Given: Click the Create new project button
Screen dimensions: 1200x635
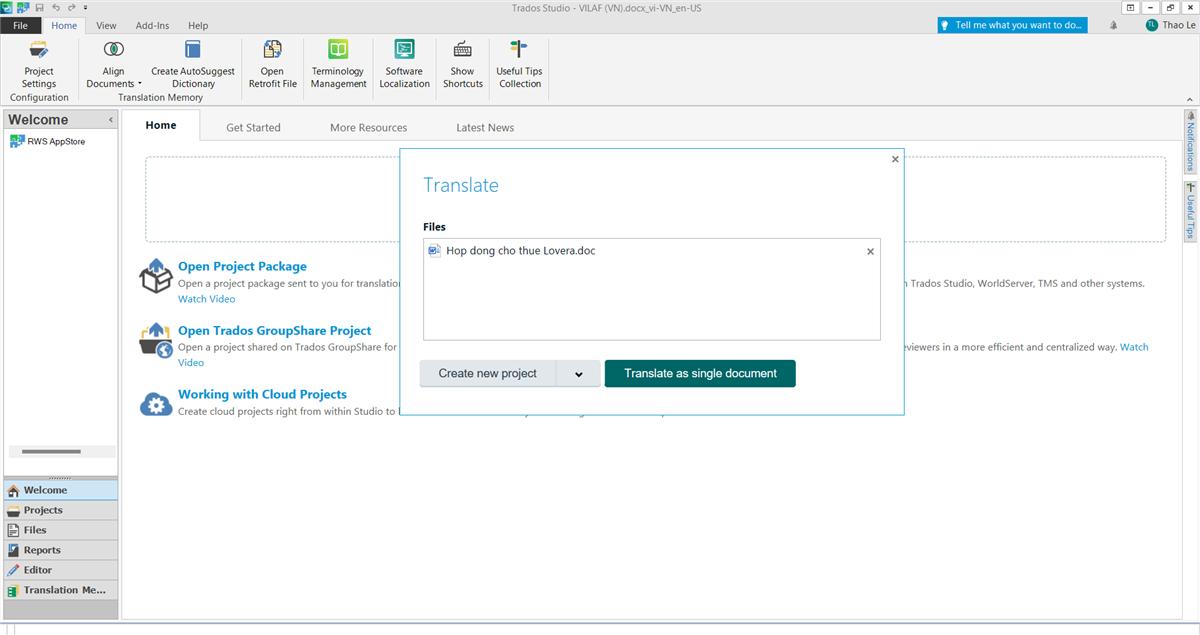Looking at the screenshot, I should (488, 374).
